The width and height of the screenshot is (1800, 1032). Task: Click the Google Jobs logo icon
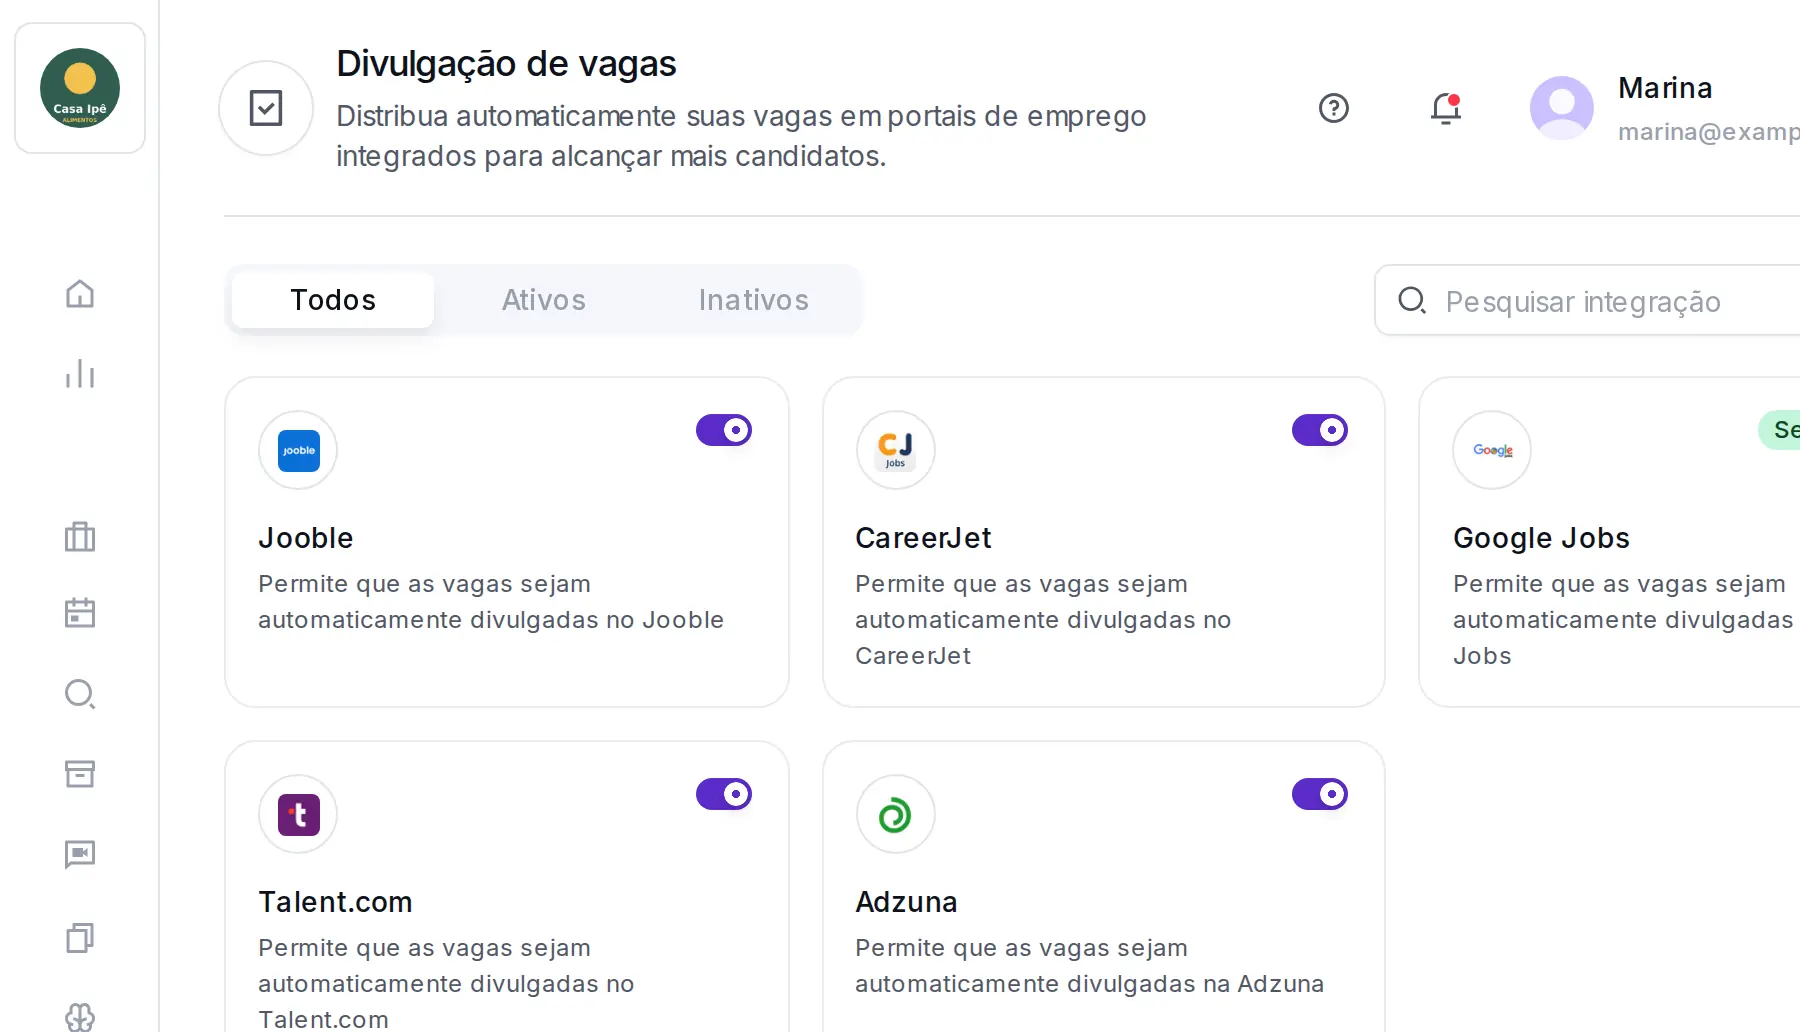click(1492, 450)
